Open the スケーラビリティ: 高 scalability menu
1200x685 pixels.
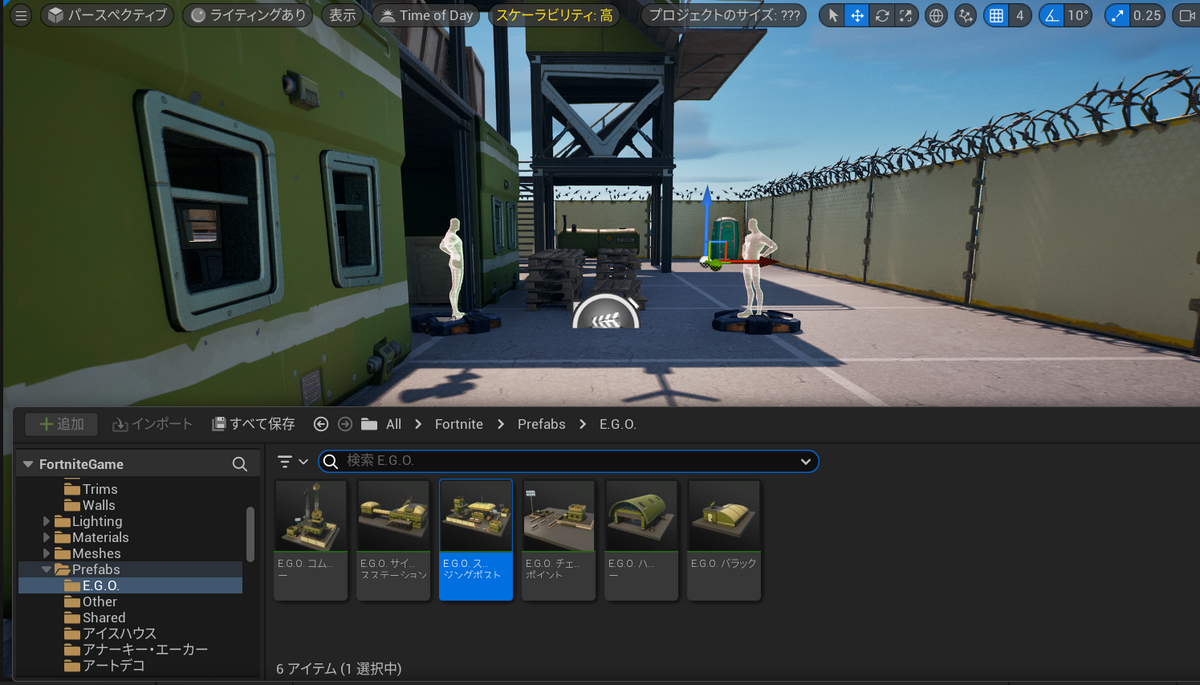pyautogui.click(x=554, y=15)
